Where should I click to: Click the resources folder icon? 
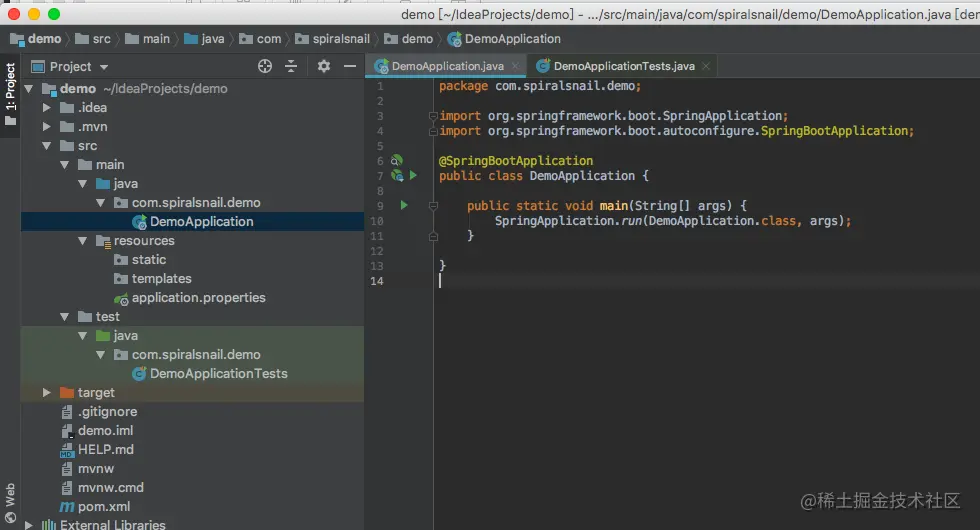(x=103, y=241)
